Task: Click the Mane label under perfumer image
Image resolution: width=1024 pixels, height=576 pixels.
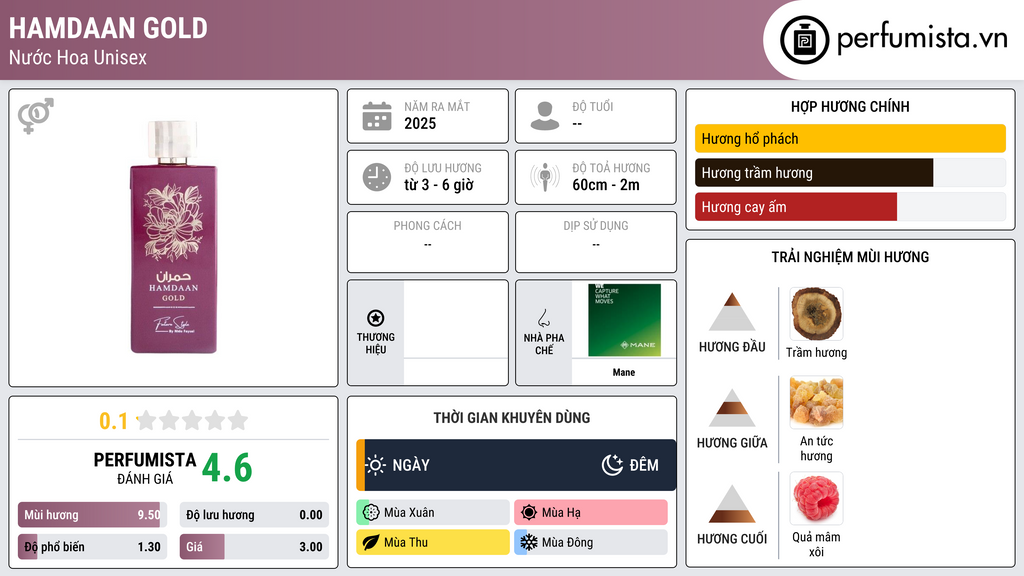Action: tap(624, 372)
